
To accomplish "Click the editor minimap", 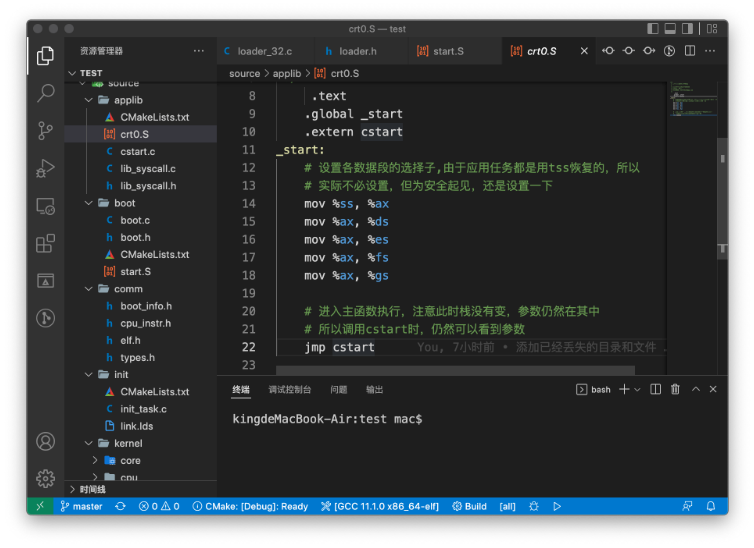I will point(690,100).
